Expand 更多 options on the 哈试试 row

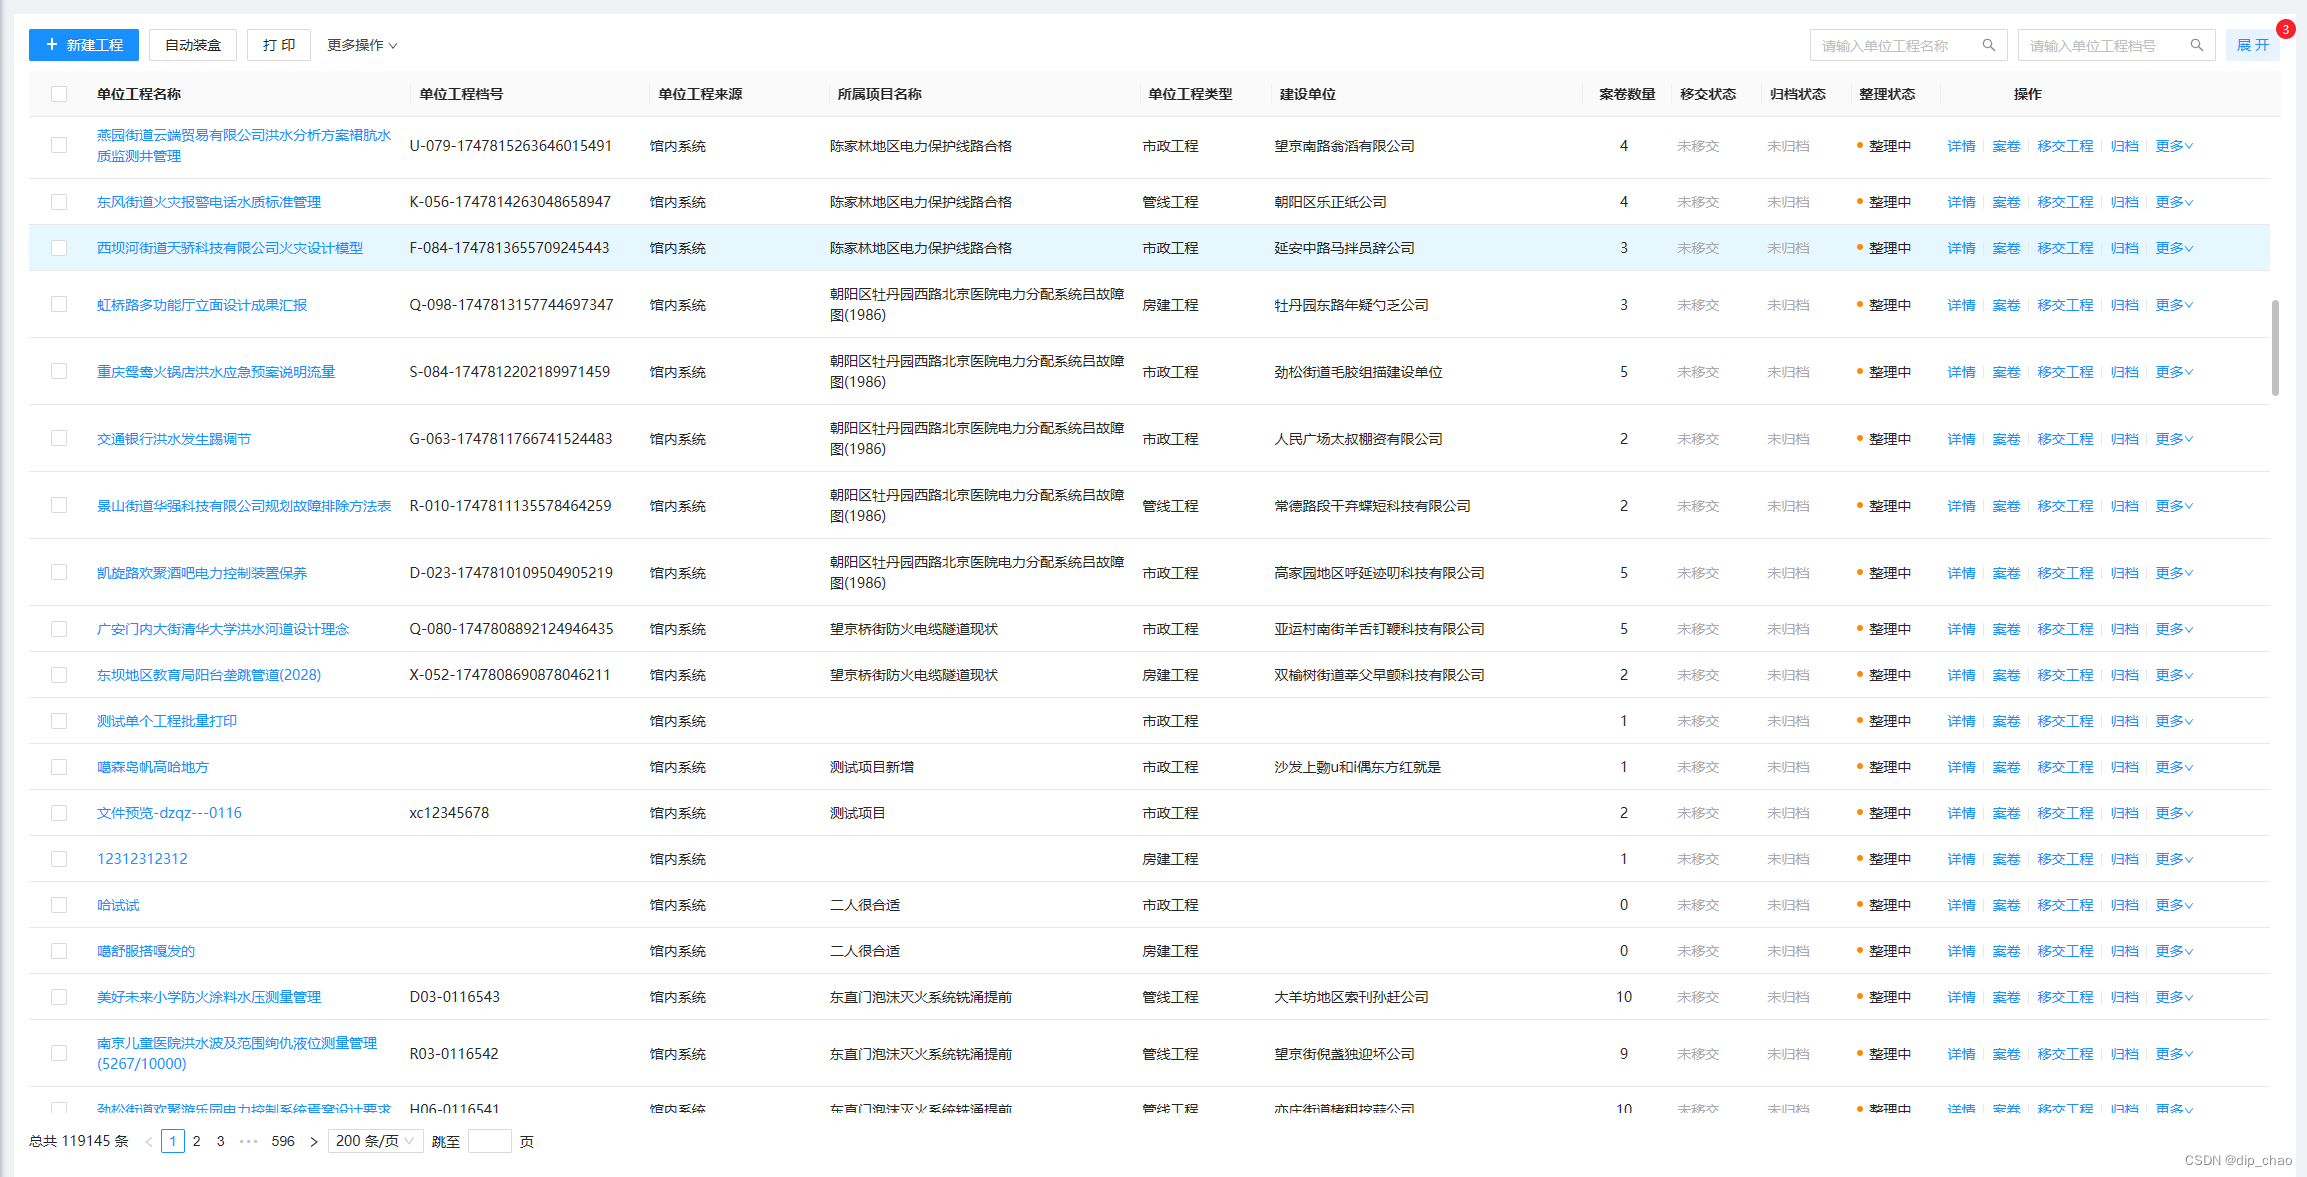tap(2172, 904)
